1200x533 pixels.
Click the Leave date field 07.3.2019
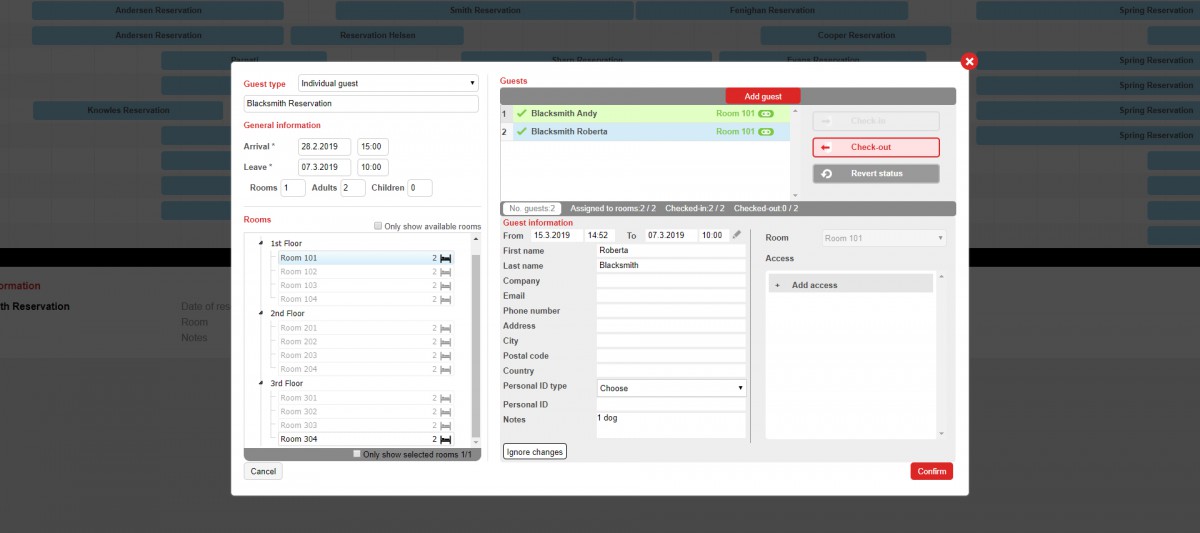click(324, 167)
